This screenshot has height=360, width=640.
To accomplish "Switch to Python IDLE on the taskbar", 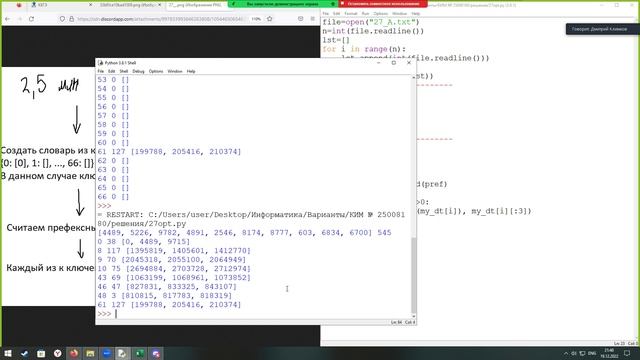I will pos(122,353).
